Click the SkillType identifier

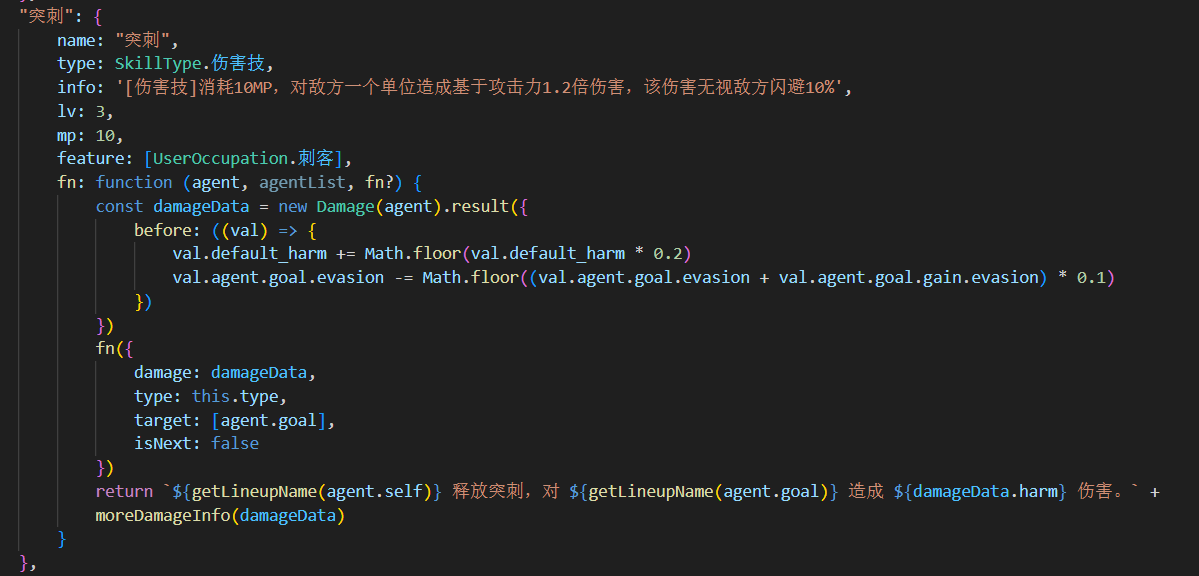point(152,63)
